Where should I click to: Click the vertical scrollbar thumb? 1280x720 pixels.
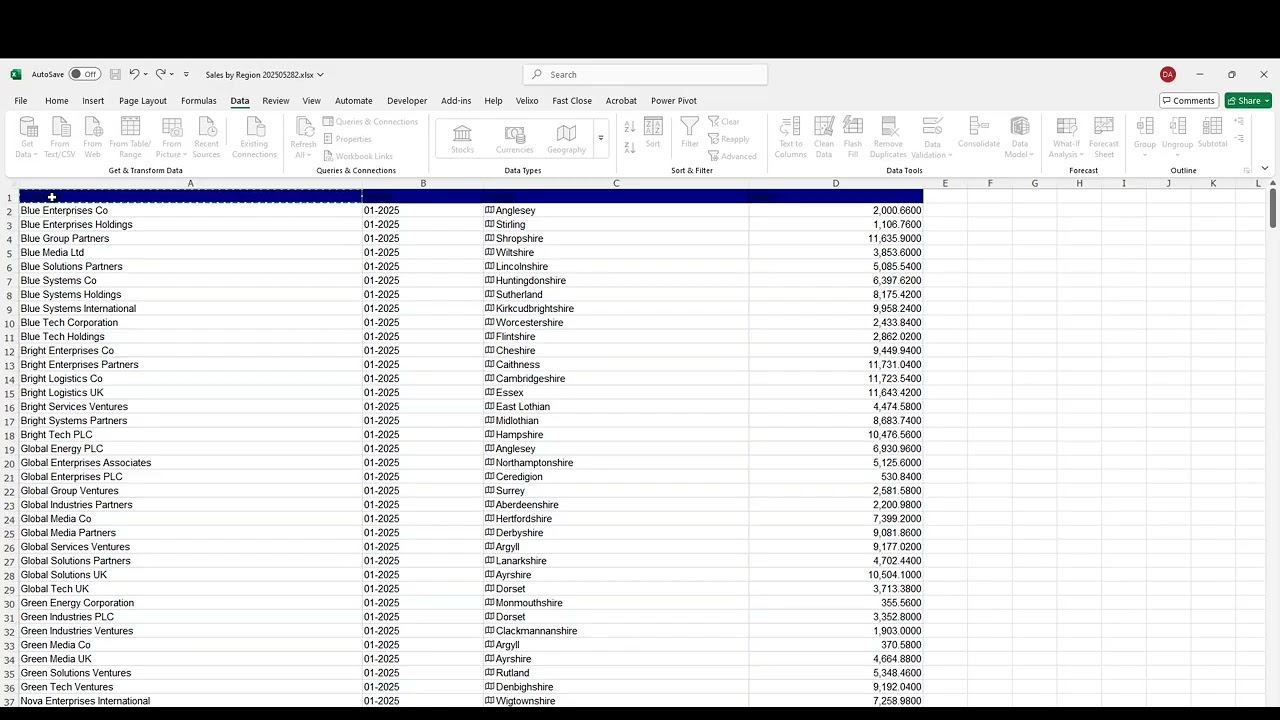click(1272, 208)
